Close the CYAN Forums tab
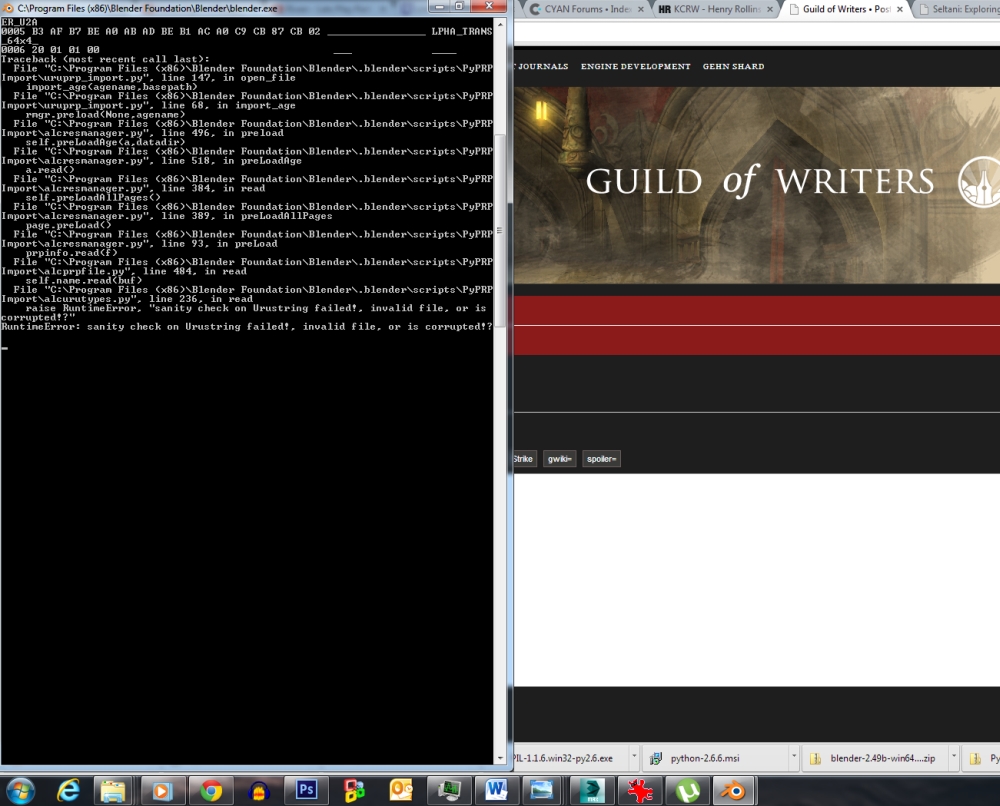This screenshot has height=806, width=1000. point(641,9)
